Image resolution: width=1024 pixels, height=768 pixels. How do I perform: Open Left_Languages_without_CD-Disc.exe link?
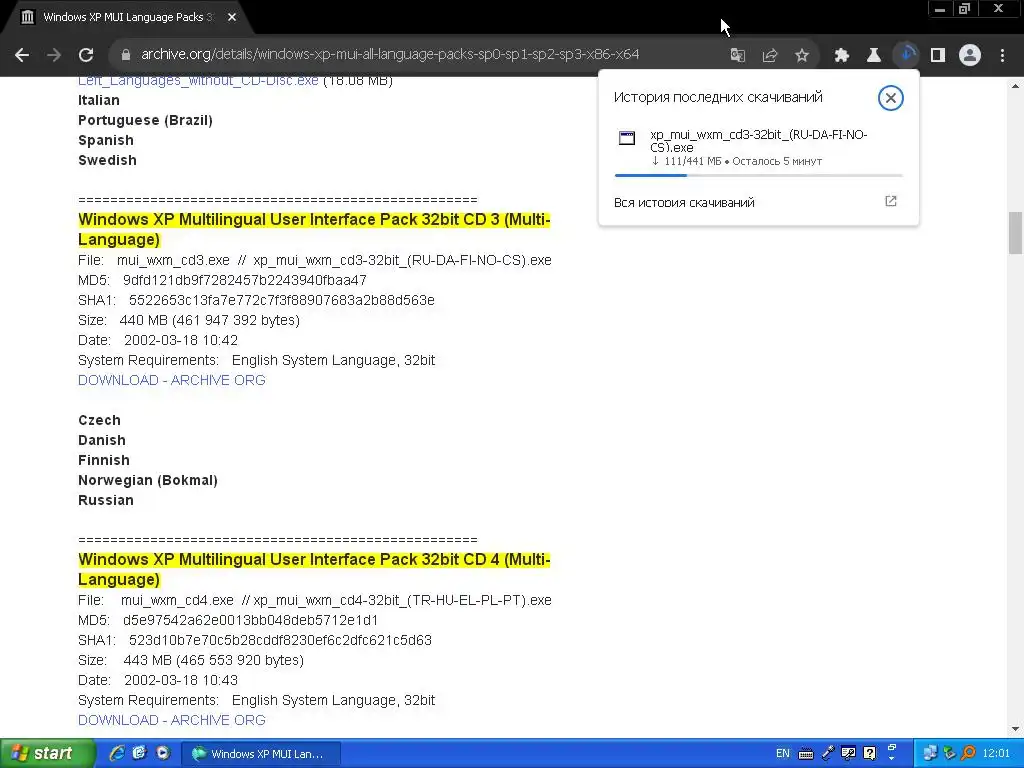(198, 80)
